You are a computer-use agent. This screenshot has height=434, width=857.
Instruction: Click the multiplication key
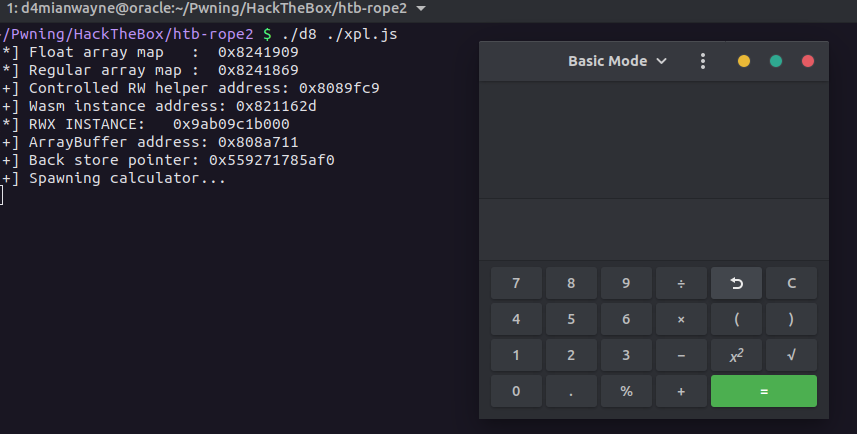point(681,319)
